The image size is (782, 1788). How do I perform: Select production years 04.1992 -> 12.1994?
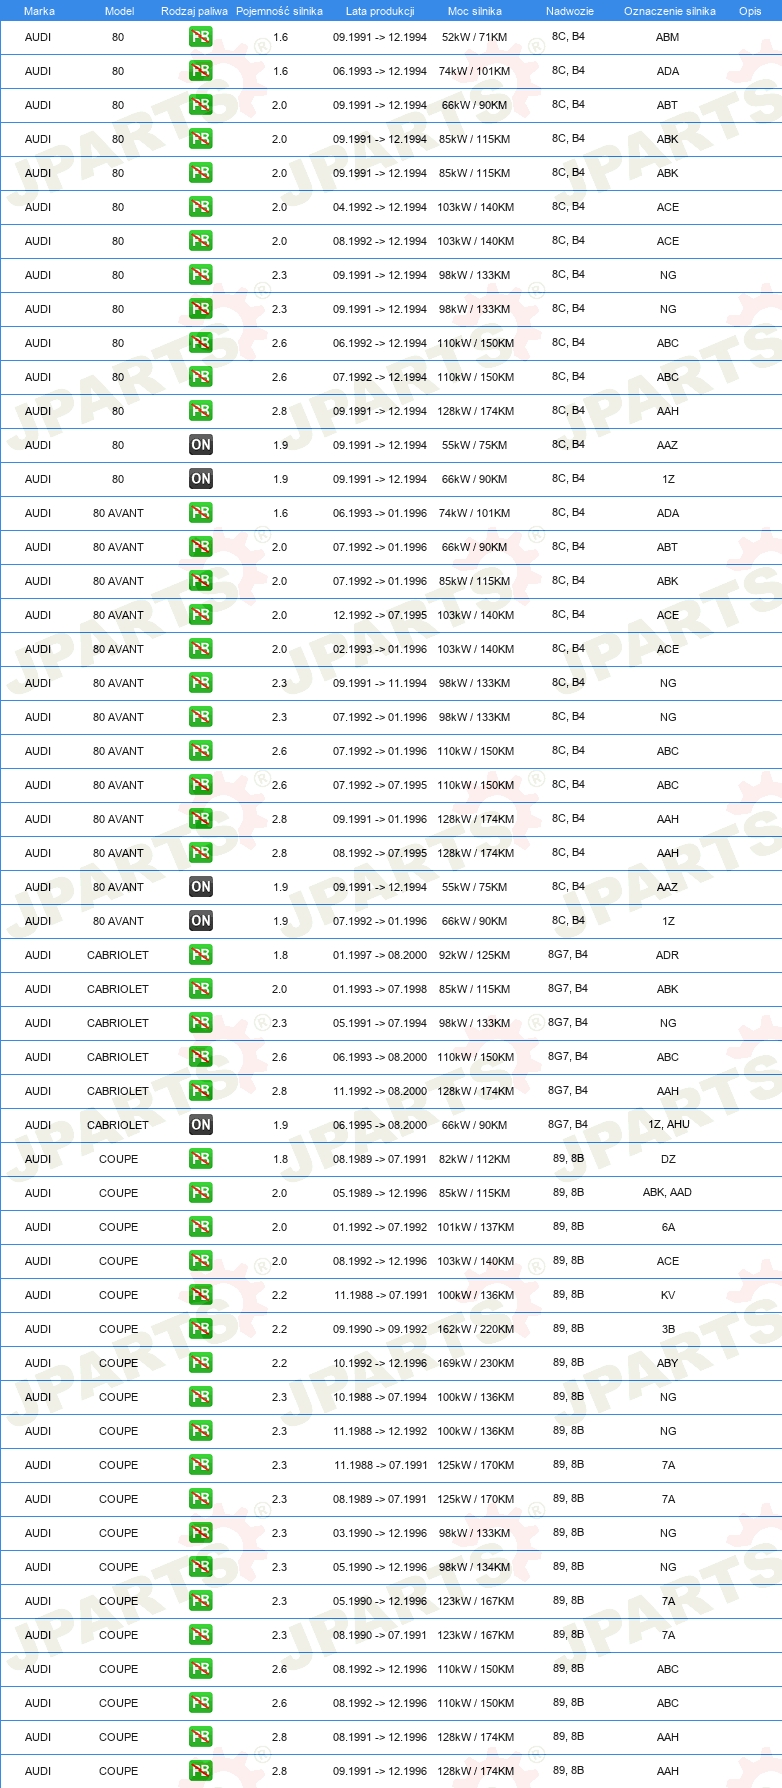coord(380,207)
